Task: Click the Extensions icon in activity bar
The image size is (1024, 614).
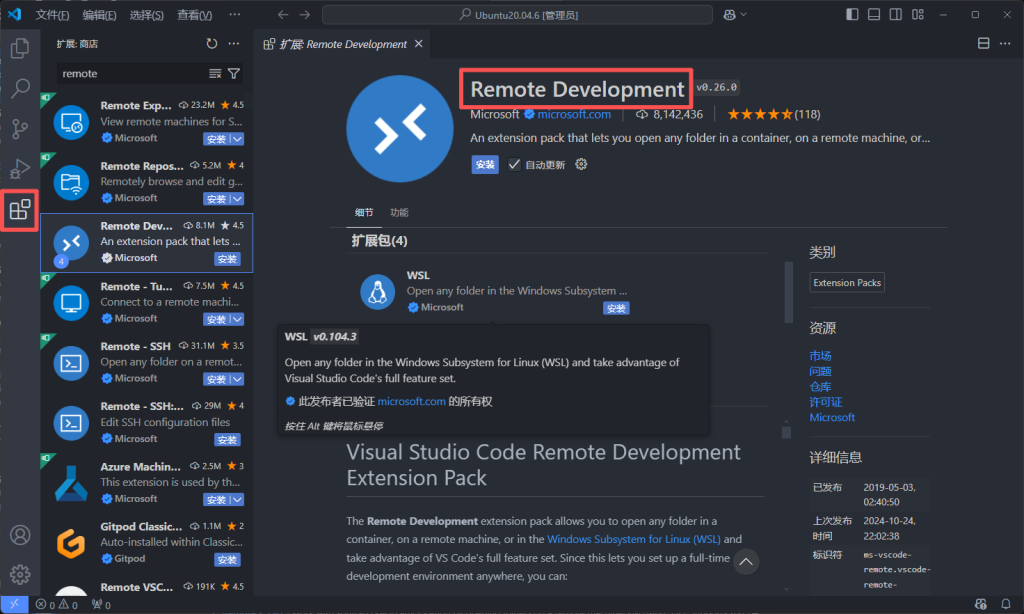Action: tap(19, 210)
